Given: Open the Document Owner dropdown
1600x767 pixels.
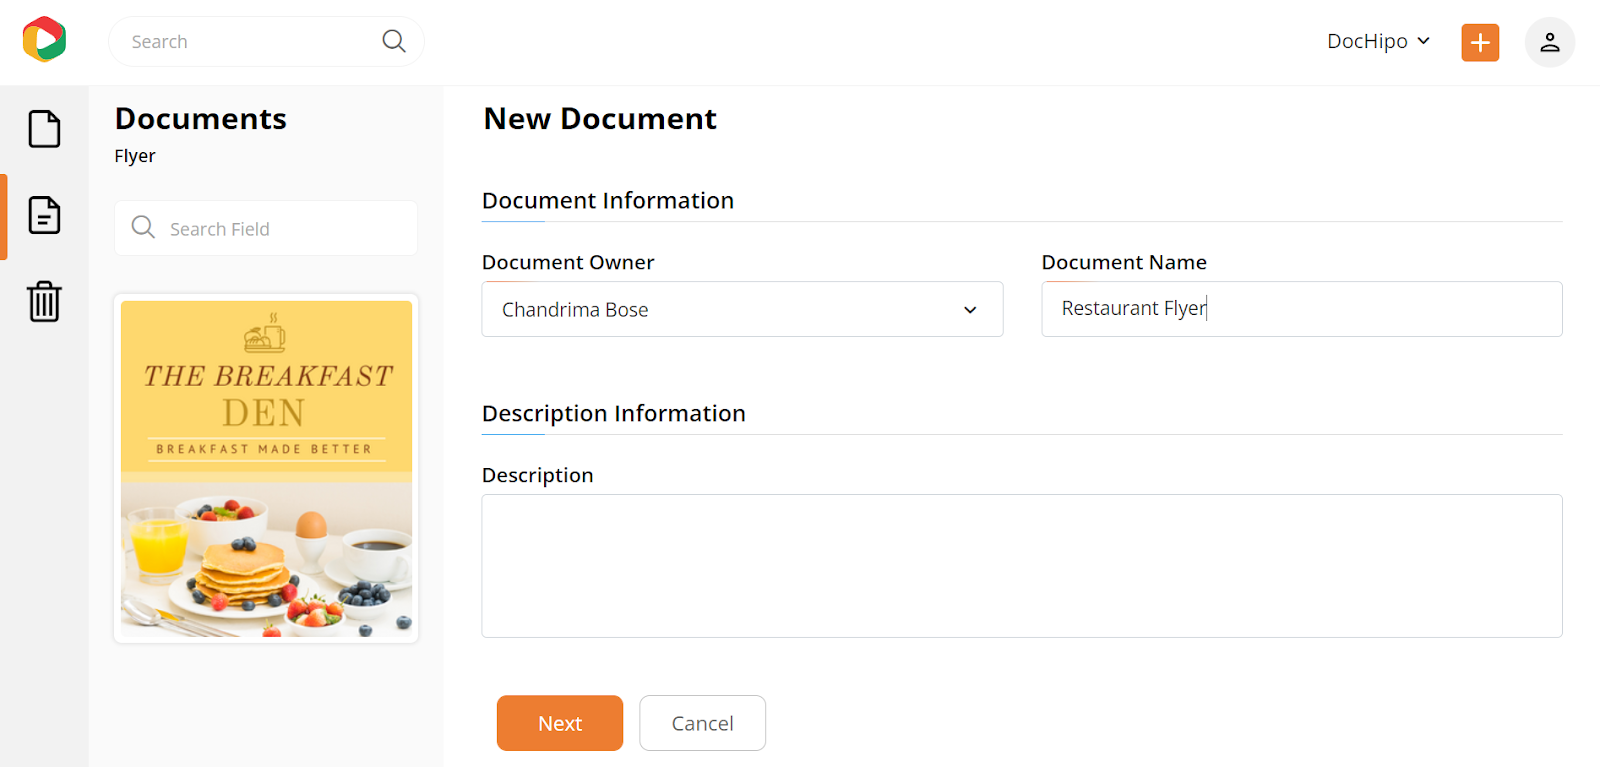Looking at the screenshot, I should [742, 309].
